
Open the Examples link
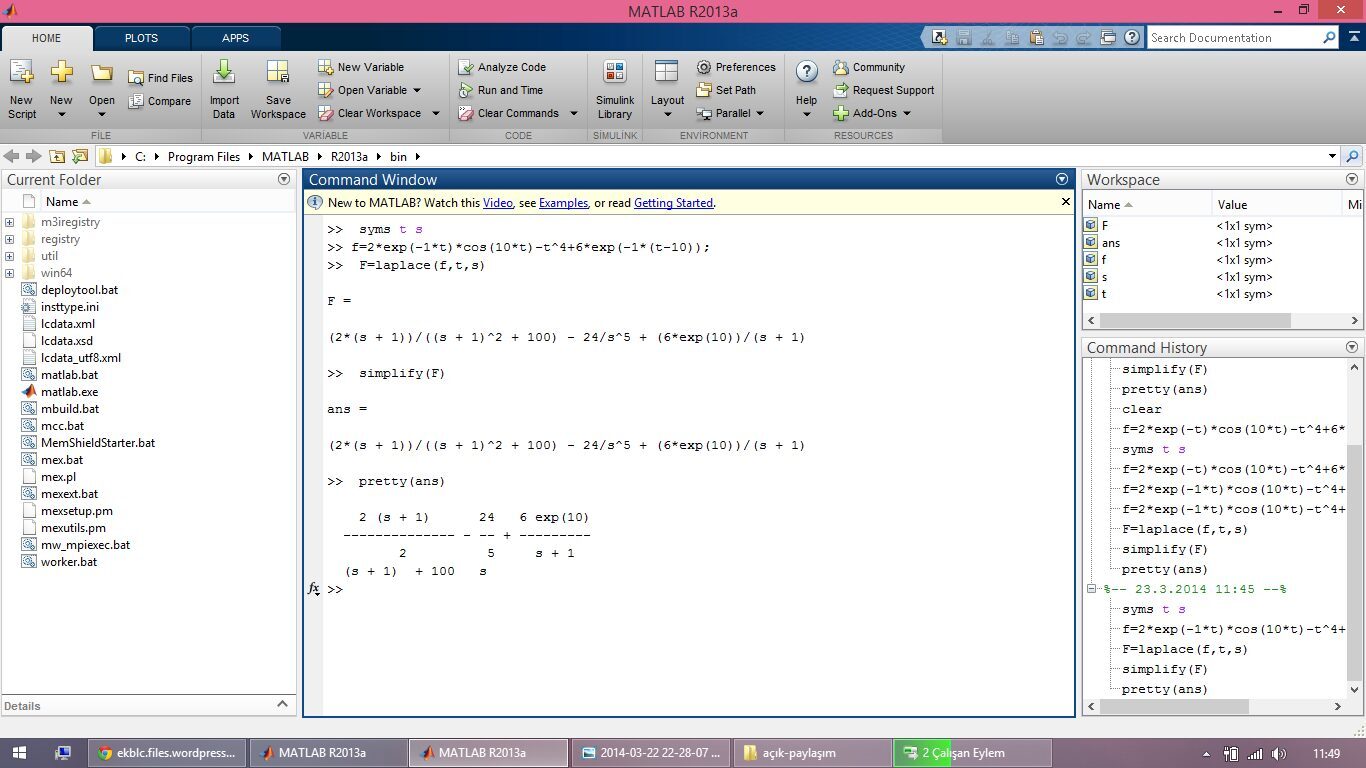point(563,203)
